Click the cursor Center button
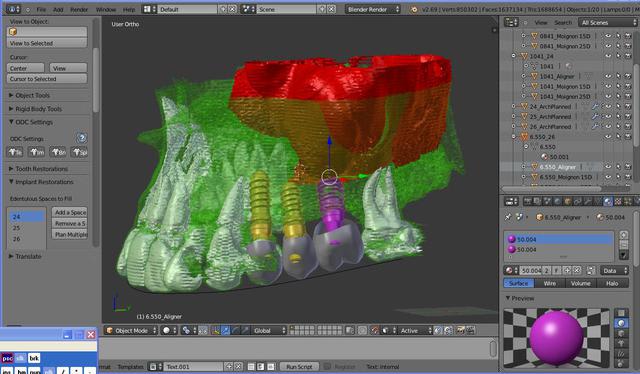The width and height of the screenshot is (640, 374). click(26, 68)
